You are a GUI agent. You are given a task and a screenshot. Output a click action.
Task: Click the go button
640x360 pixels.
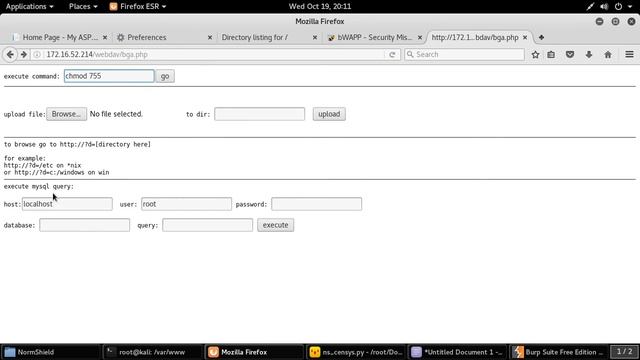(165, 76)
